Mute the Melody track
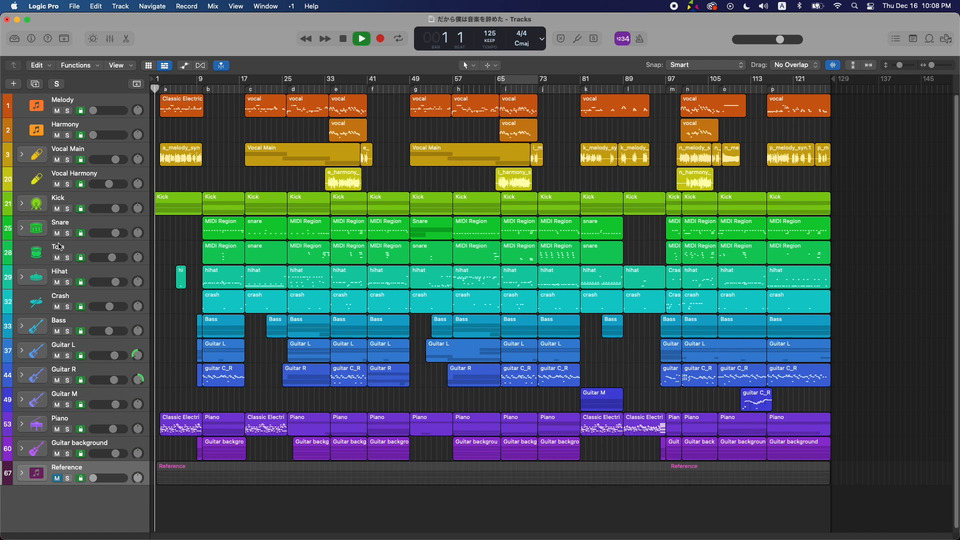This screenshot has height=540, width=960. [56, 111]
